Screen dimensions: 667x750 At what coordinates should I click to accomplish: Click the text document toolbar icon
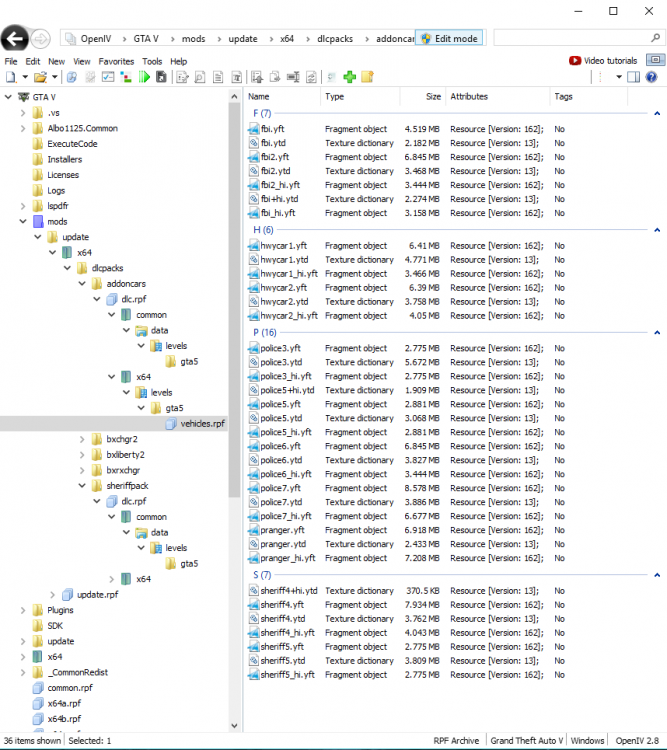(x=218, y=77)
